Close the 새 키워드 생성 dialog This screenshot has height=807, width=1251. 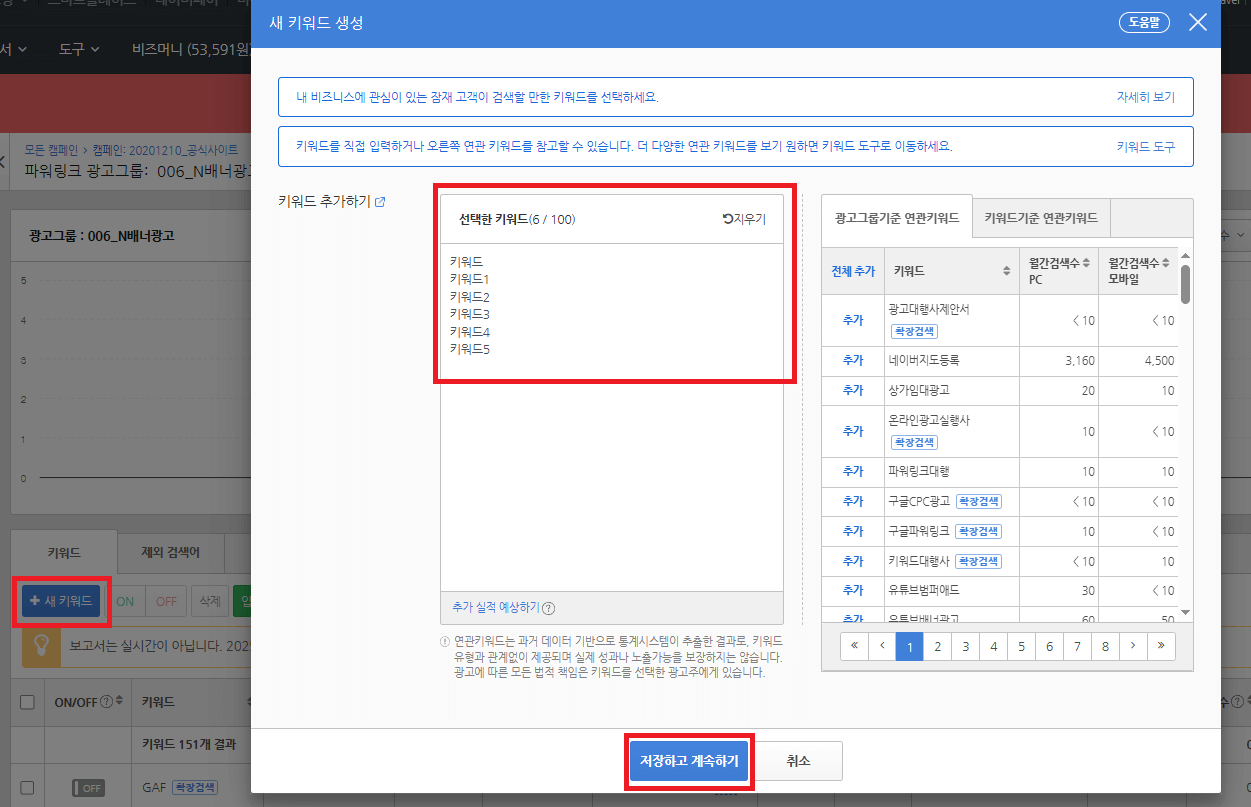pos(1198,22)
